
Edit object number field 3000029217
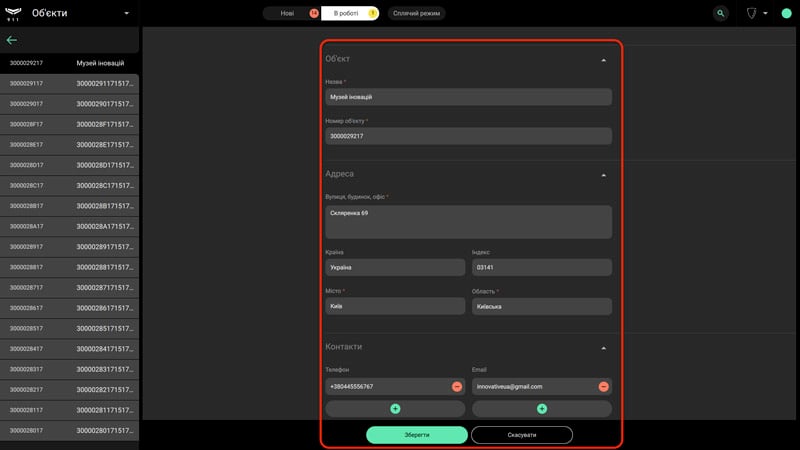point(468,136)
